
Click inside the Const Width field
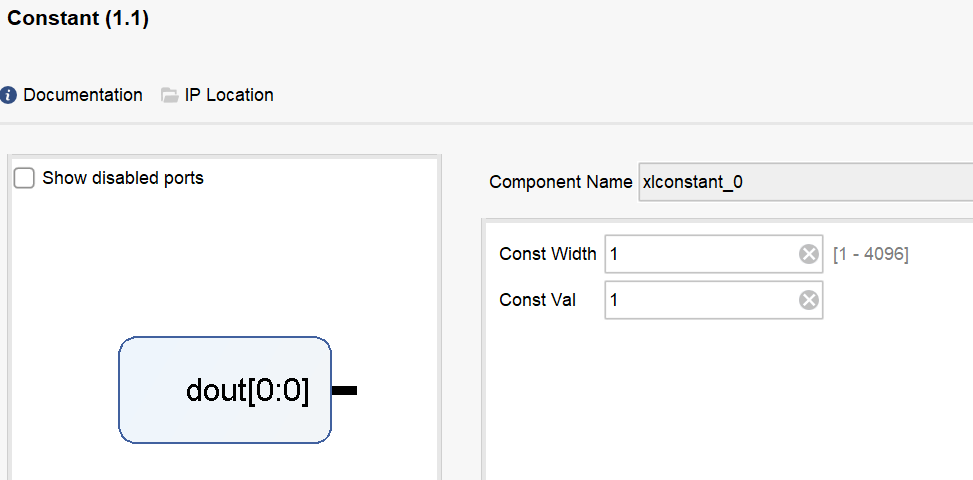[x=714, y=254]
